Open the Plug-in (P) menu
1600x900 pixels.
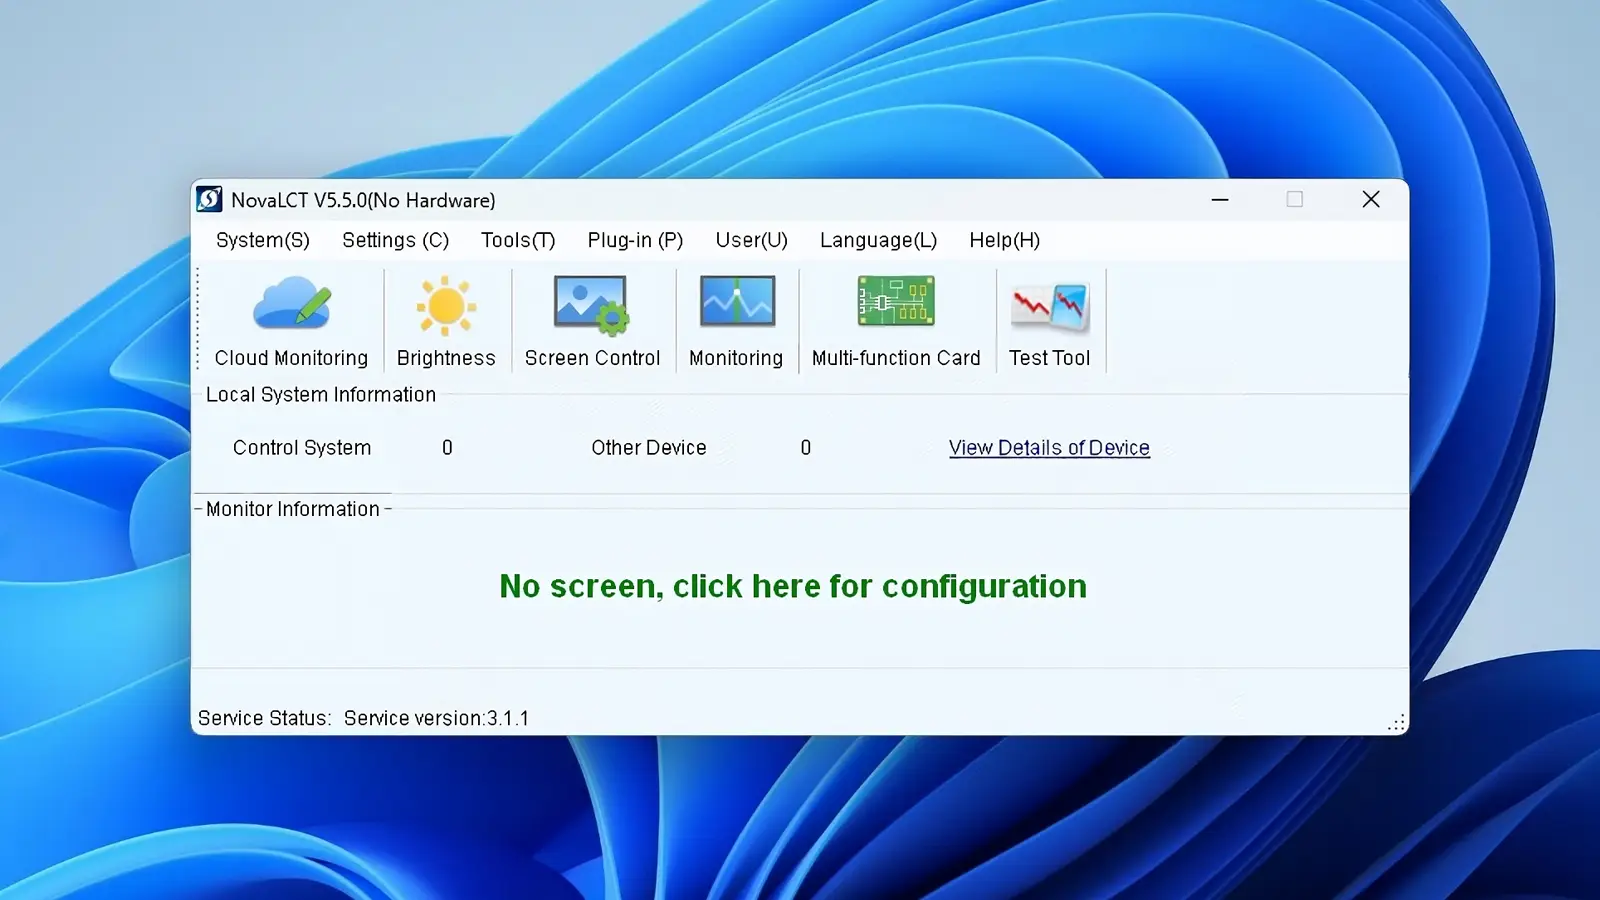(x=635, y=240)
